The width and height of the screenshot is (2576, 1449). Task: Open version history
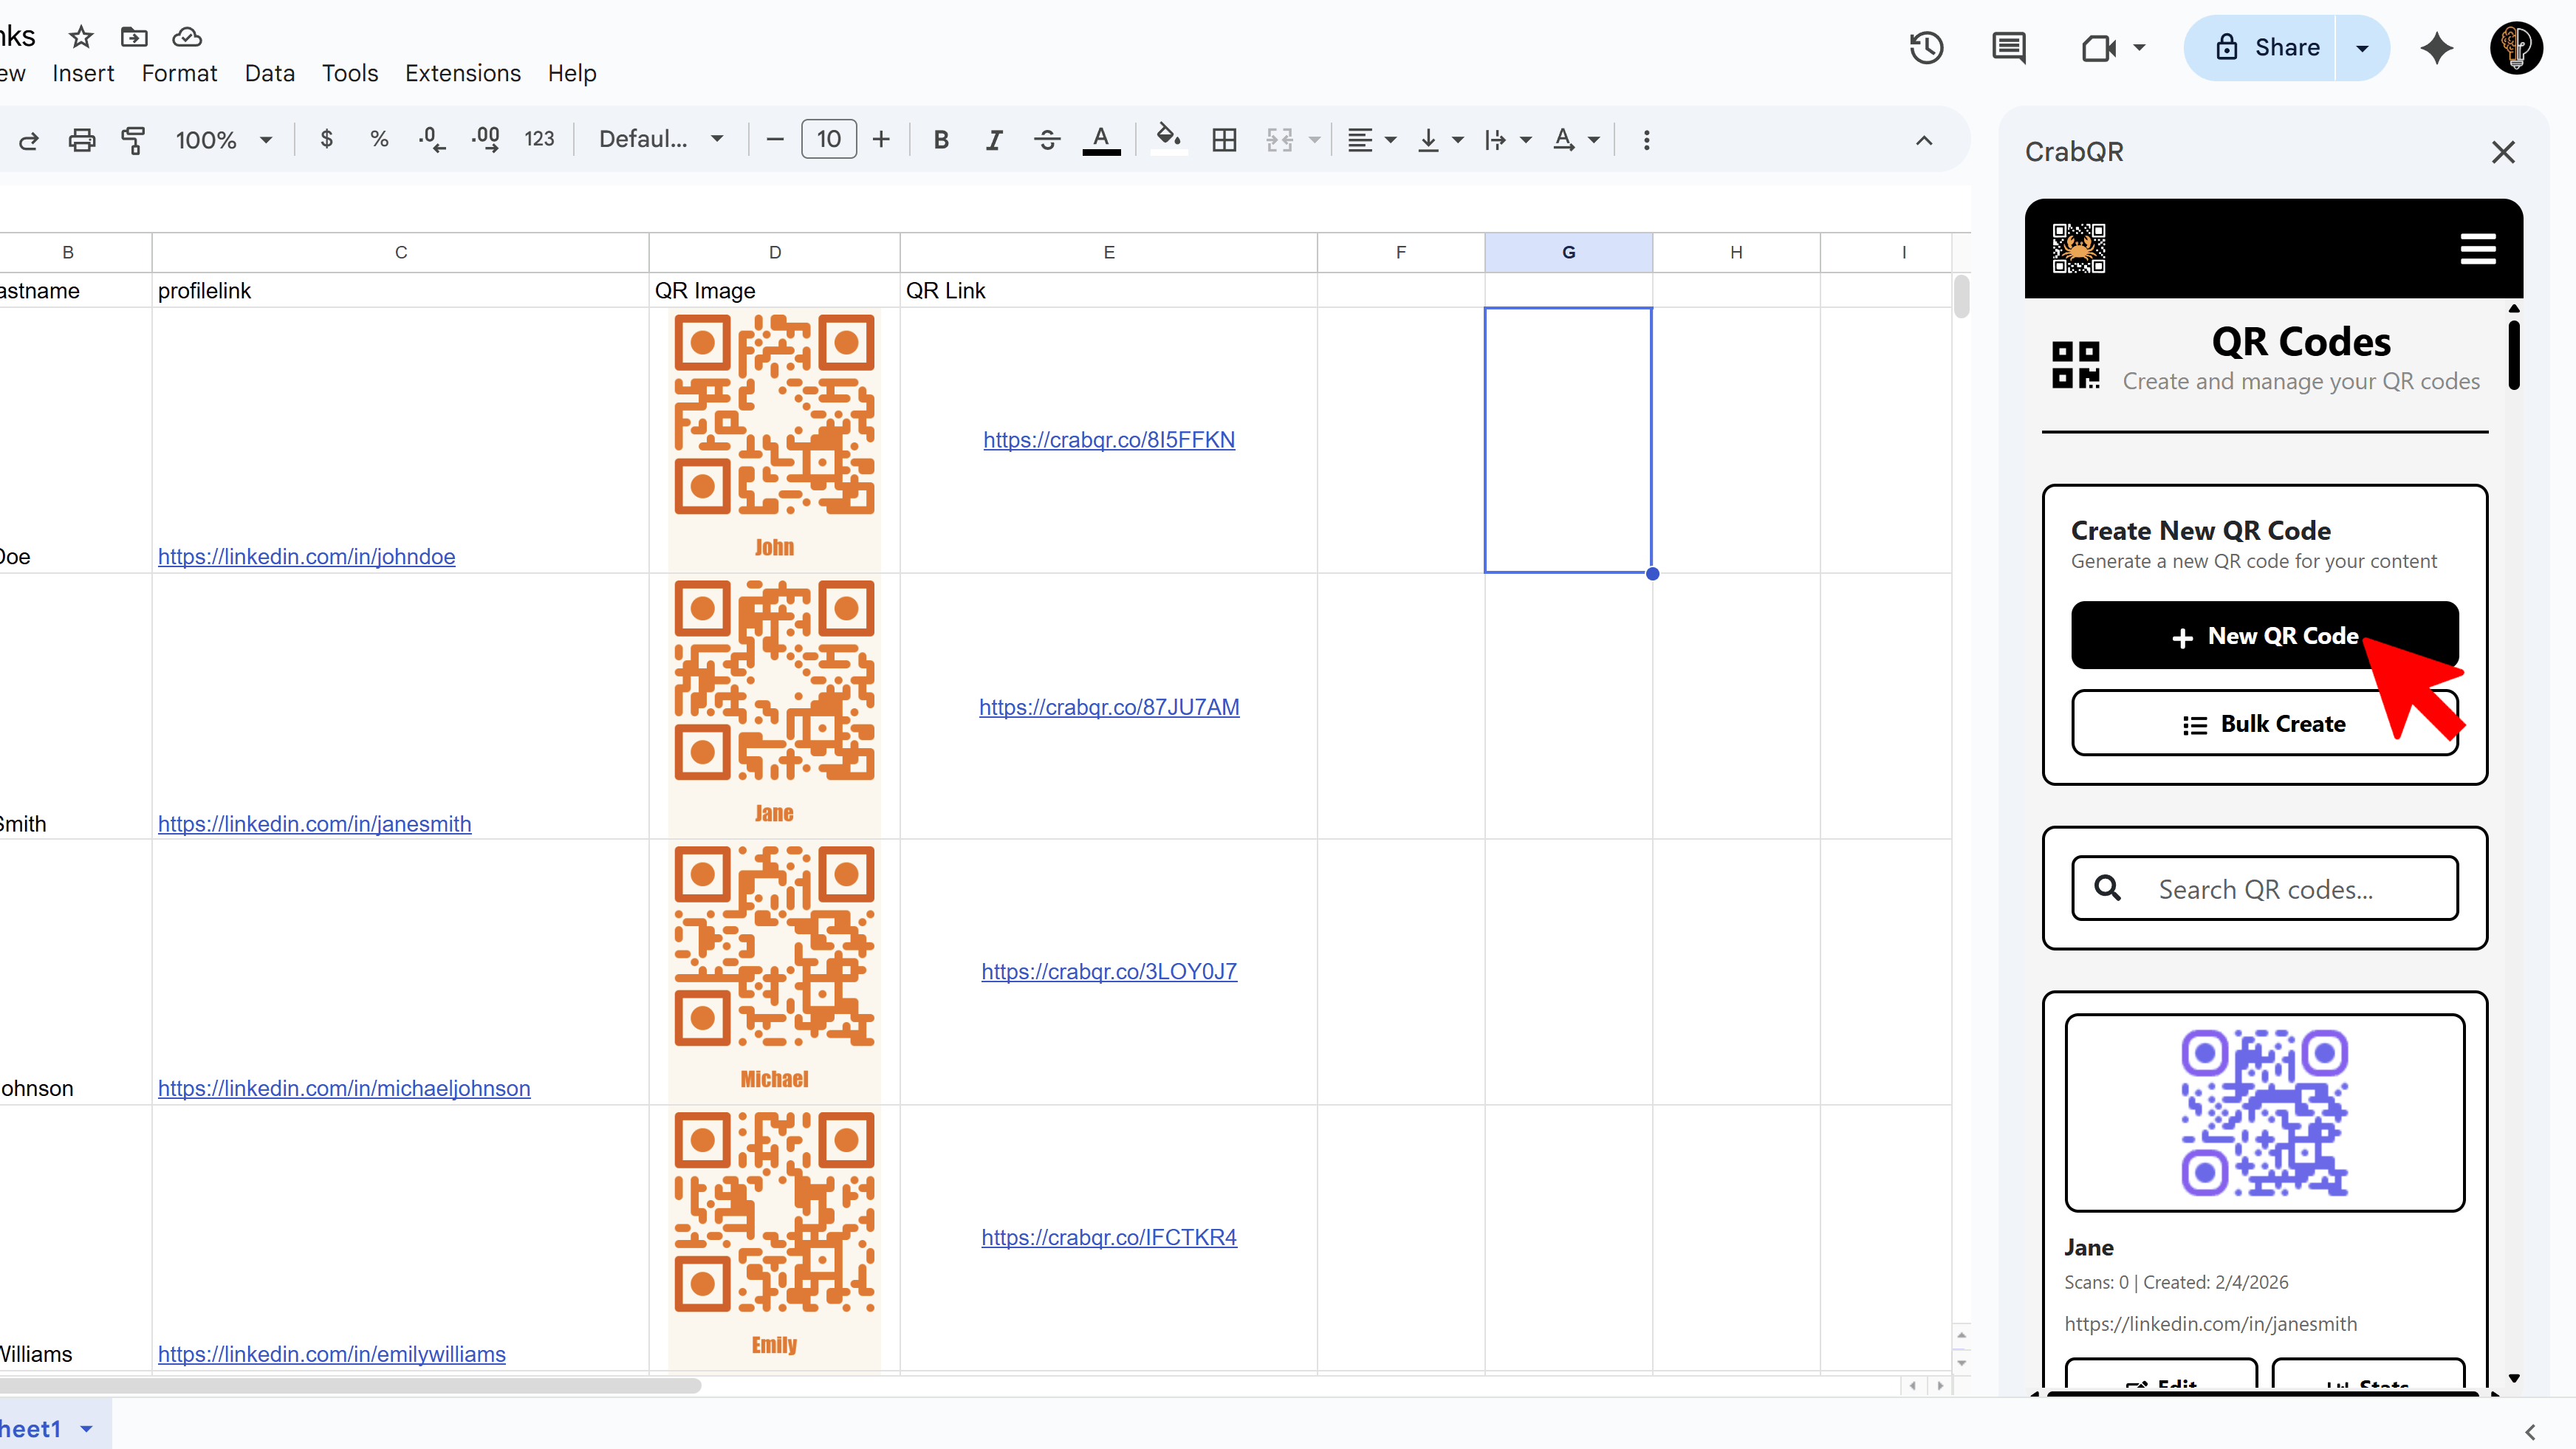coord(1925,47)
